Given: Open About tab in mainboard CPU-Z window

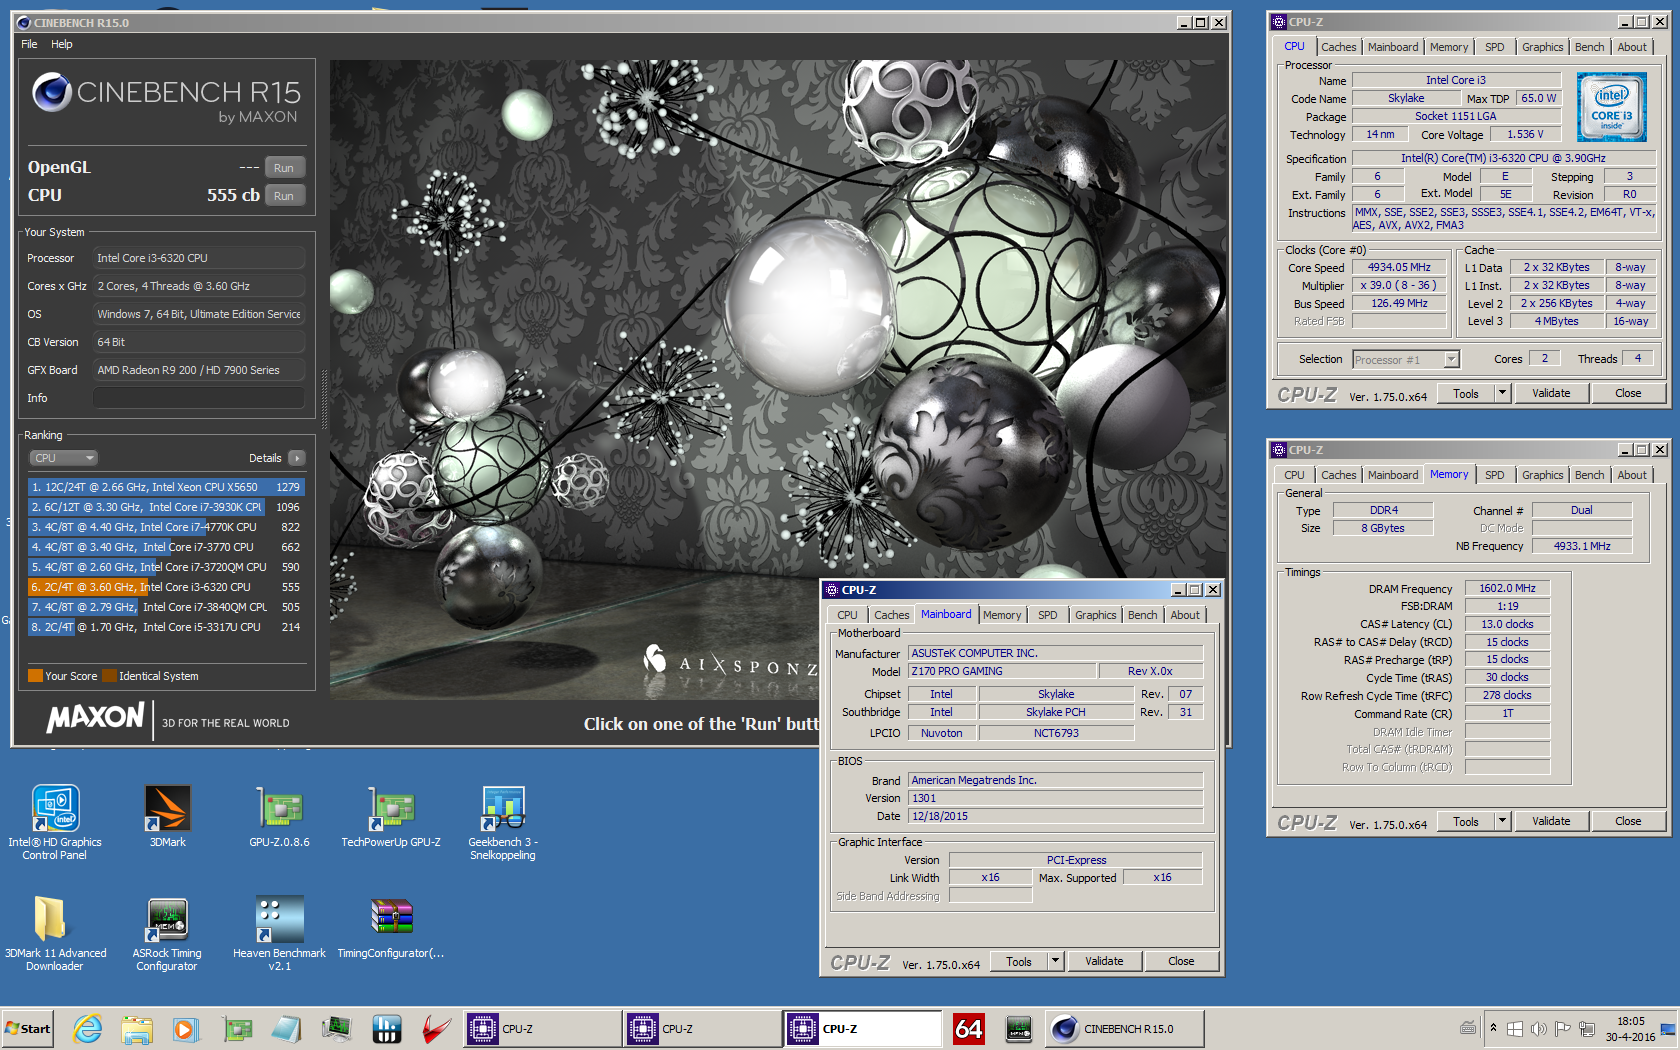Looking at the screenshot, I should pos(1185,615).
